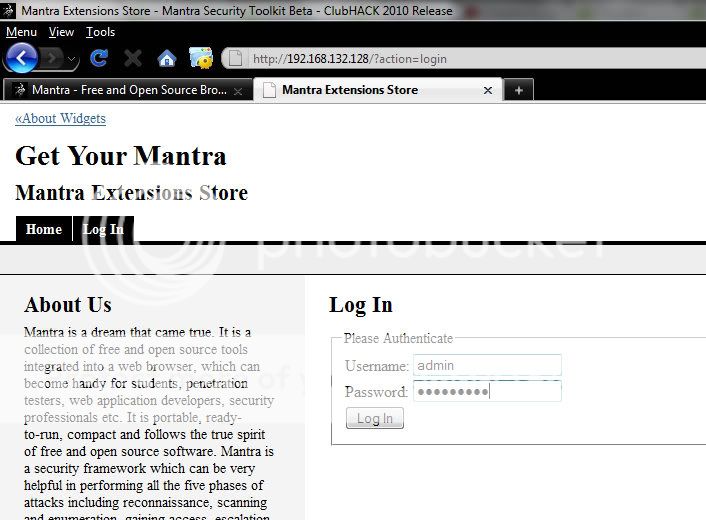Open the Menu item in menu bar
Image resolution: width=706 pixels, height=520 pixels.
pos(21,32)
